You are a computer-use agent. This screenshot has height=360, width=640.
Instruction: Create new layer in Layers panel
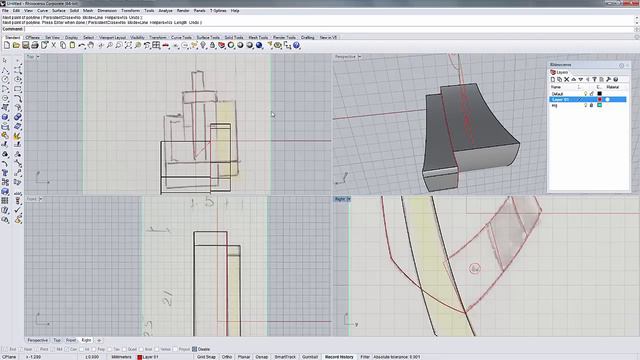tap(553, 80)
